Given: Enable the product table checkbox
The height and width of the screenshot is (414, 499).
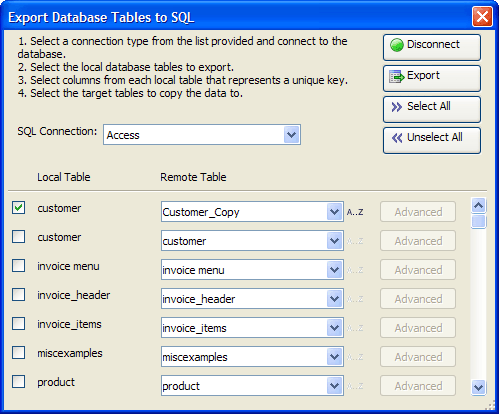Looking at the screenshot, I should [18, 382].
